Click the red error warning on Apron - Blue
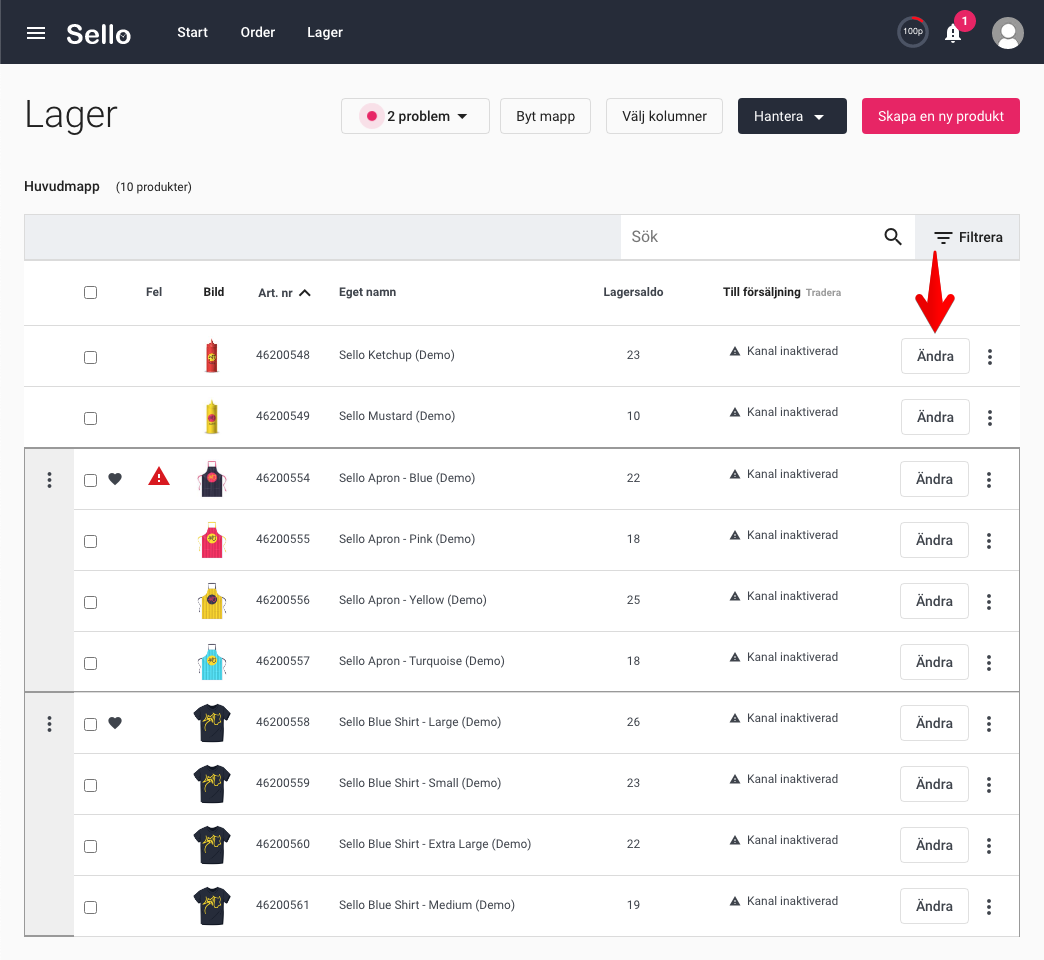1044x960 pixels. tap(158, 476)
